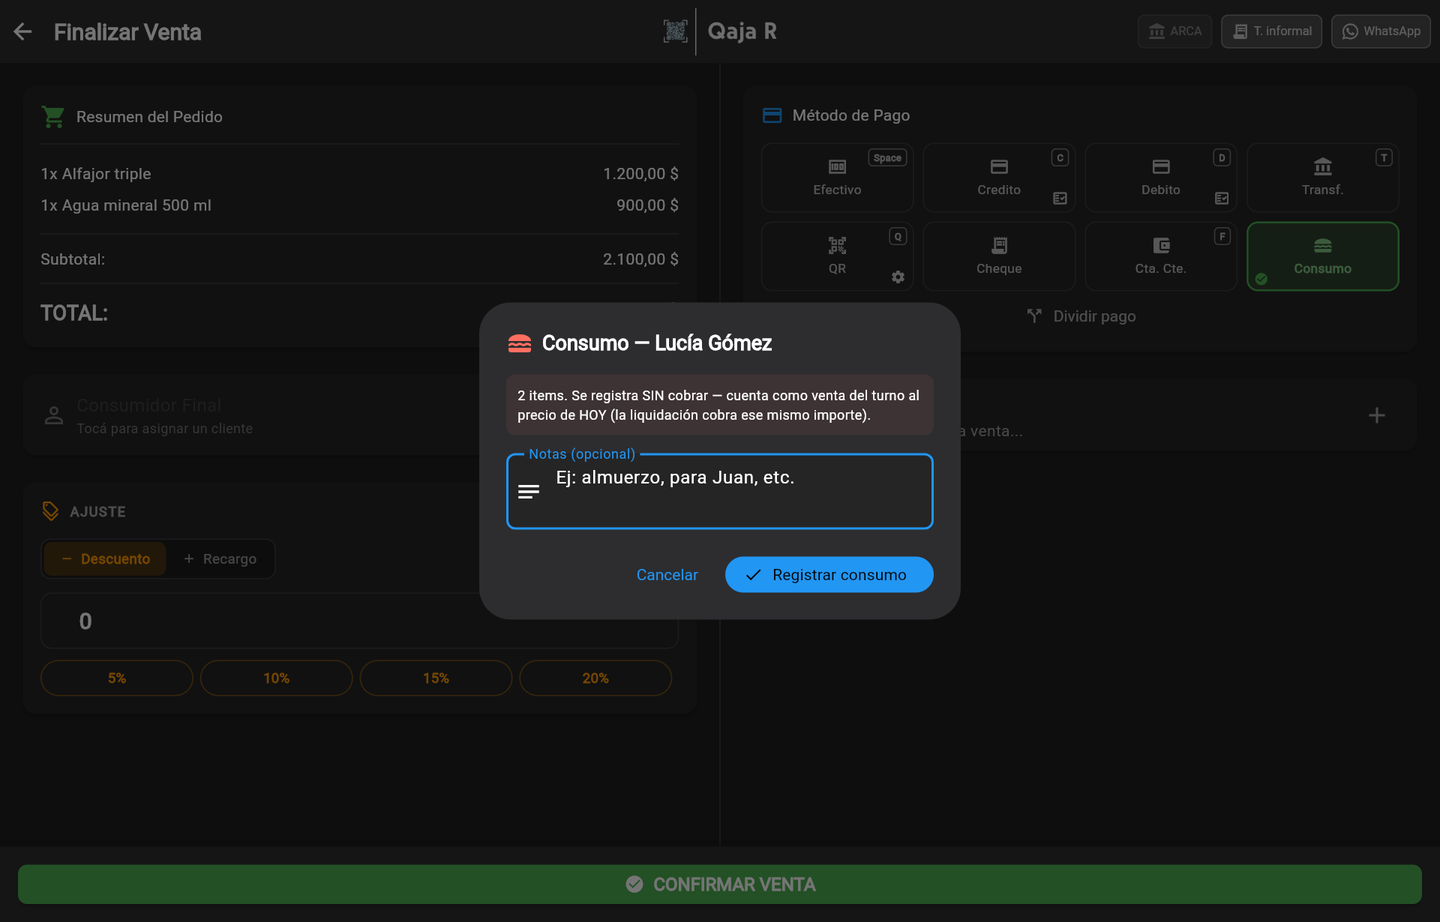Click the card icon beside Método de Pago
The height and width of the screenshot is (922, 1440).
pyautogui.click(x=772, y=115)
